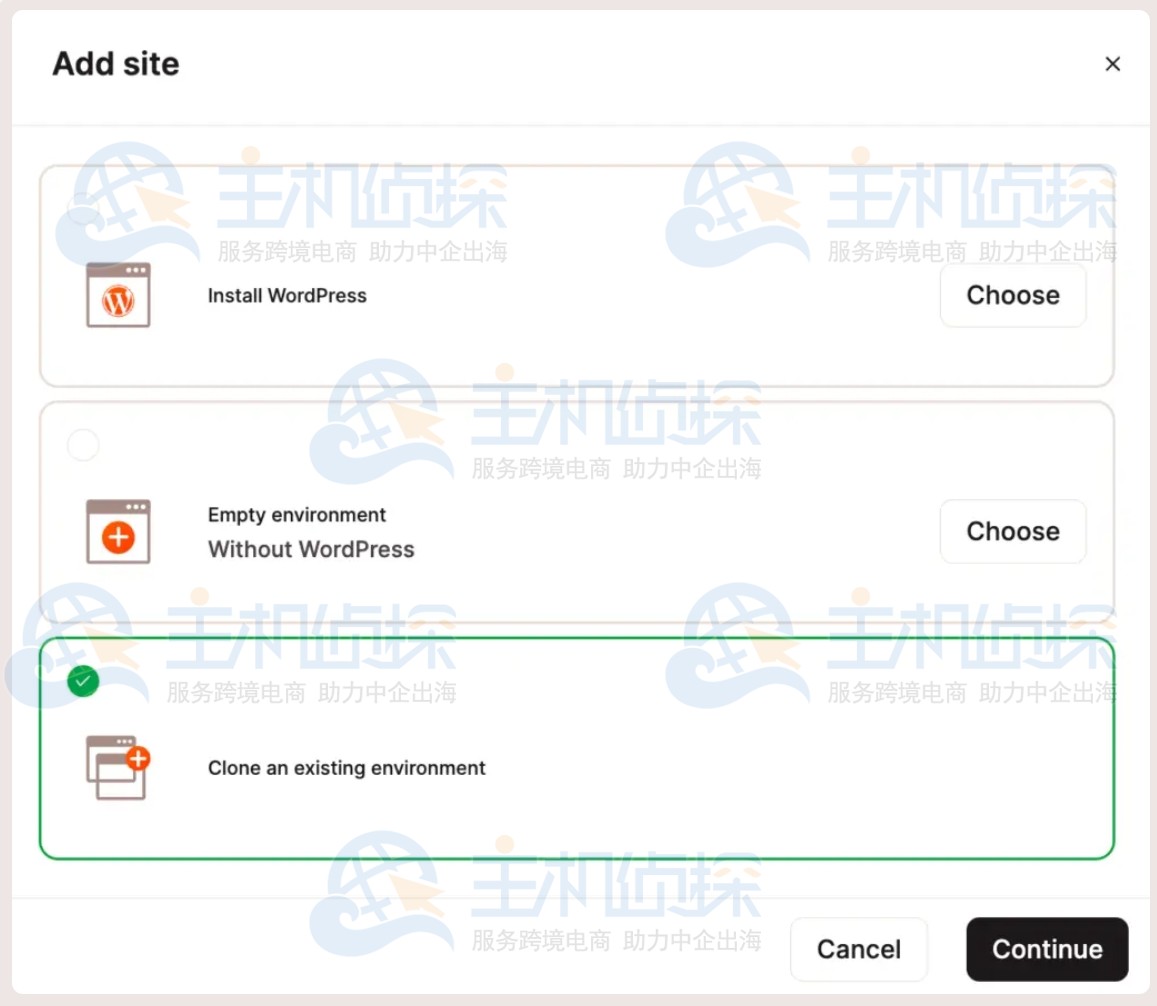
Task: Click the selected Clone environment radio indicator
Action: [83, 681]
